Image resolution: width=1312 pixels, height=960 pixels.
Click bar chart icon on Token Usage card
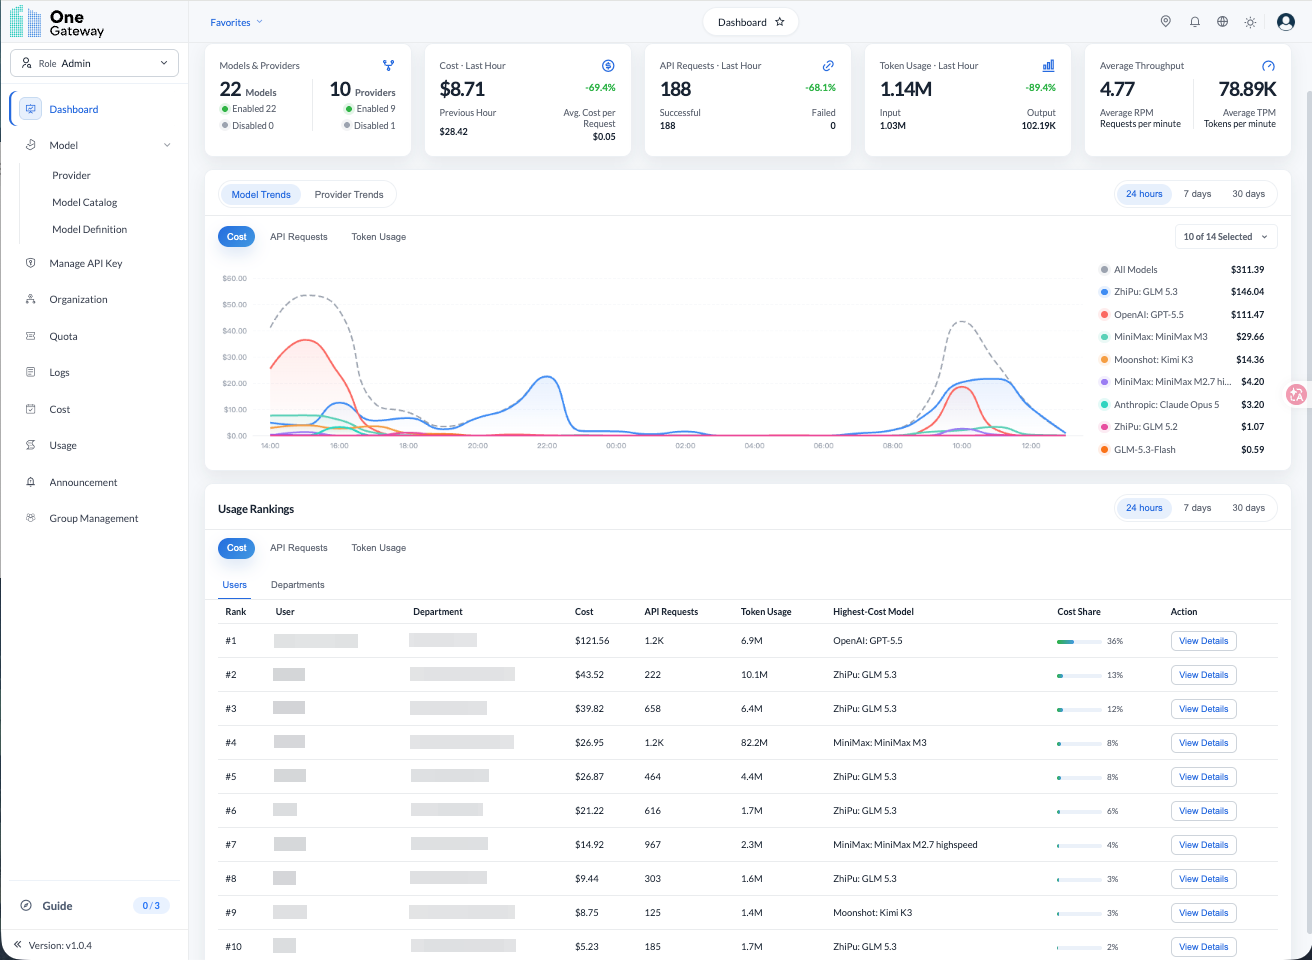pos(1048,66)
